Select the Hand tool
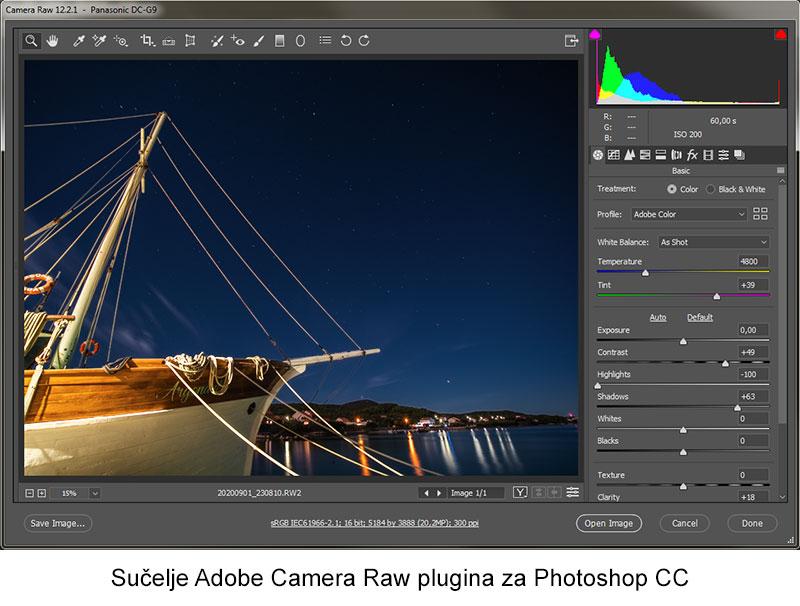Screen dimensions: 800x606 [51, 41]
